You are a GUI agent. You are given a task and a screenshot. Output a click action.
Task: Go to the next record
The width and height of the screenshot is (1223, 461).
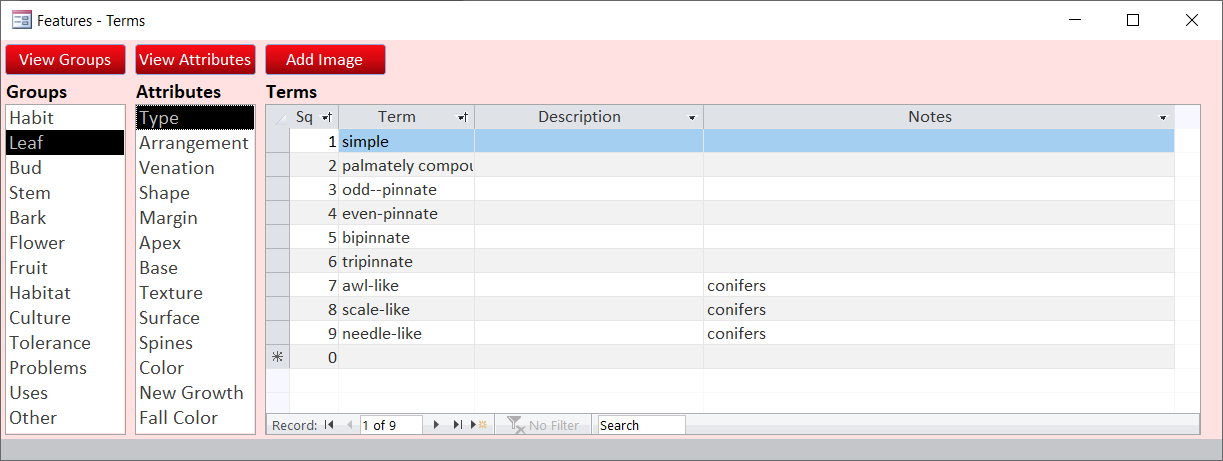436,425
